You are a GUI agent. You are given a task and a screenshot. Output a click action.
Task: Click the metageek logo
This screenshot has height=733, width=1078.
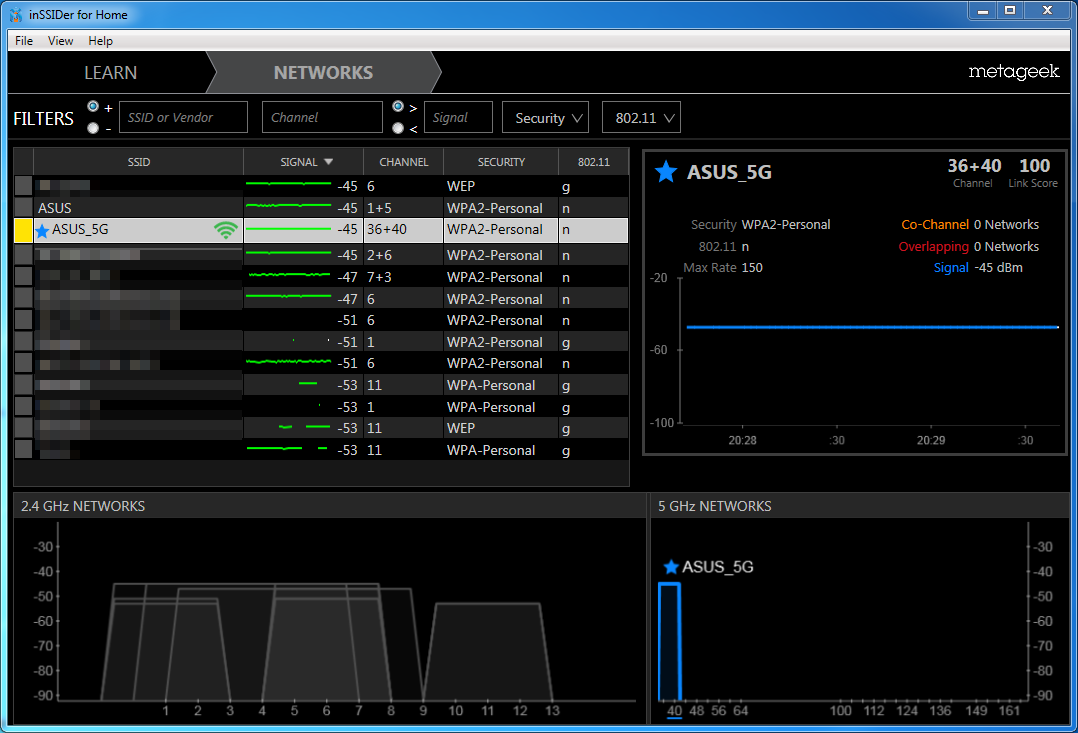point(1013,72)
